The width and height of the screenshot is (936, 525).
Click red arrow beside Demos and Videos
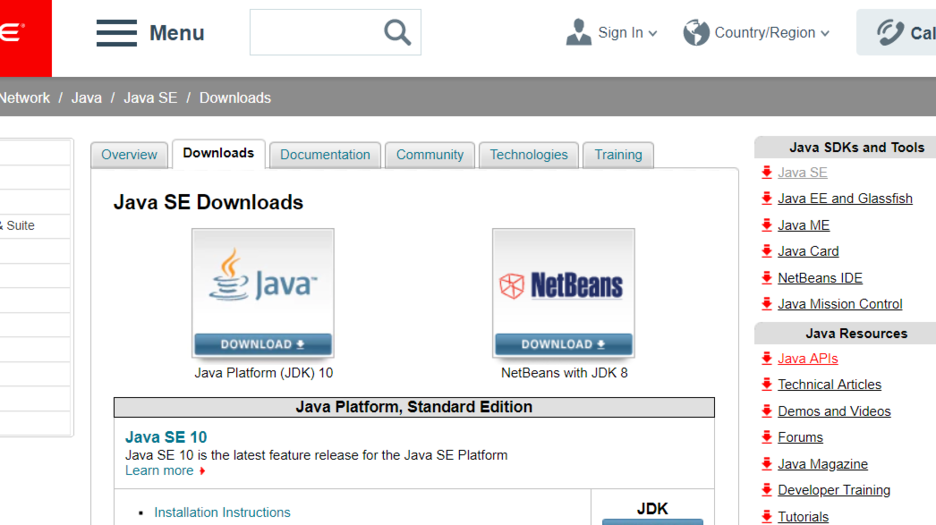pyautogui.click(x=767, y=411)
